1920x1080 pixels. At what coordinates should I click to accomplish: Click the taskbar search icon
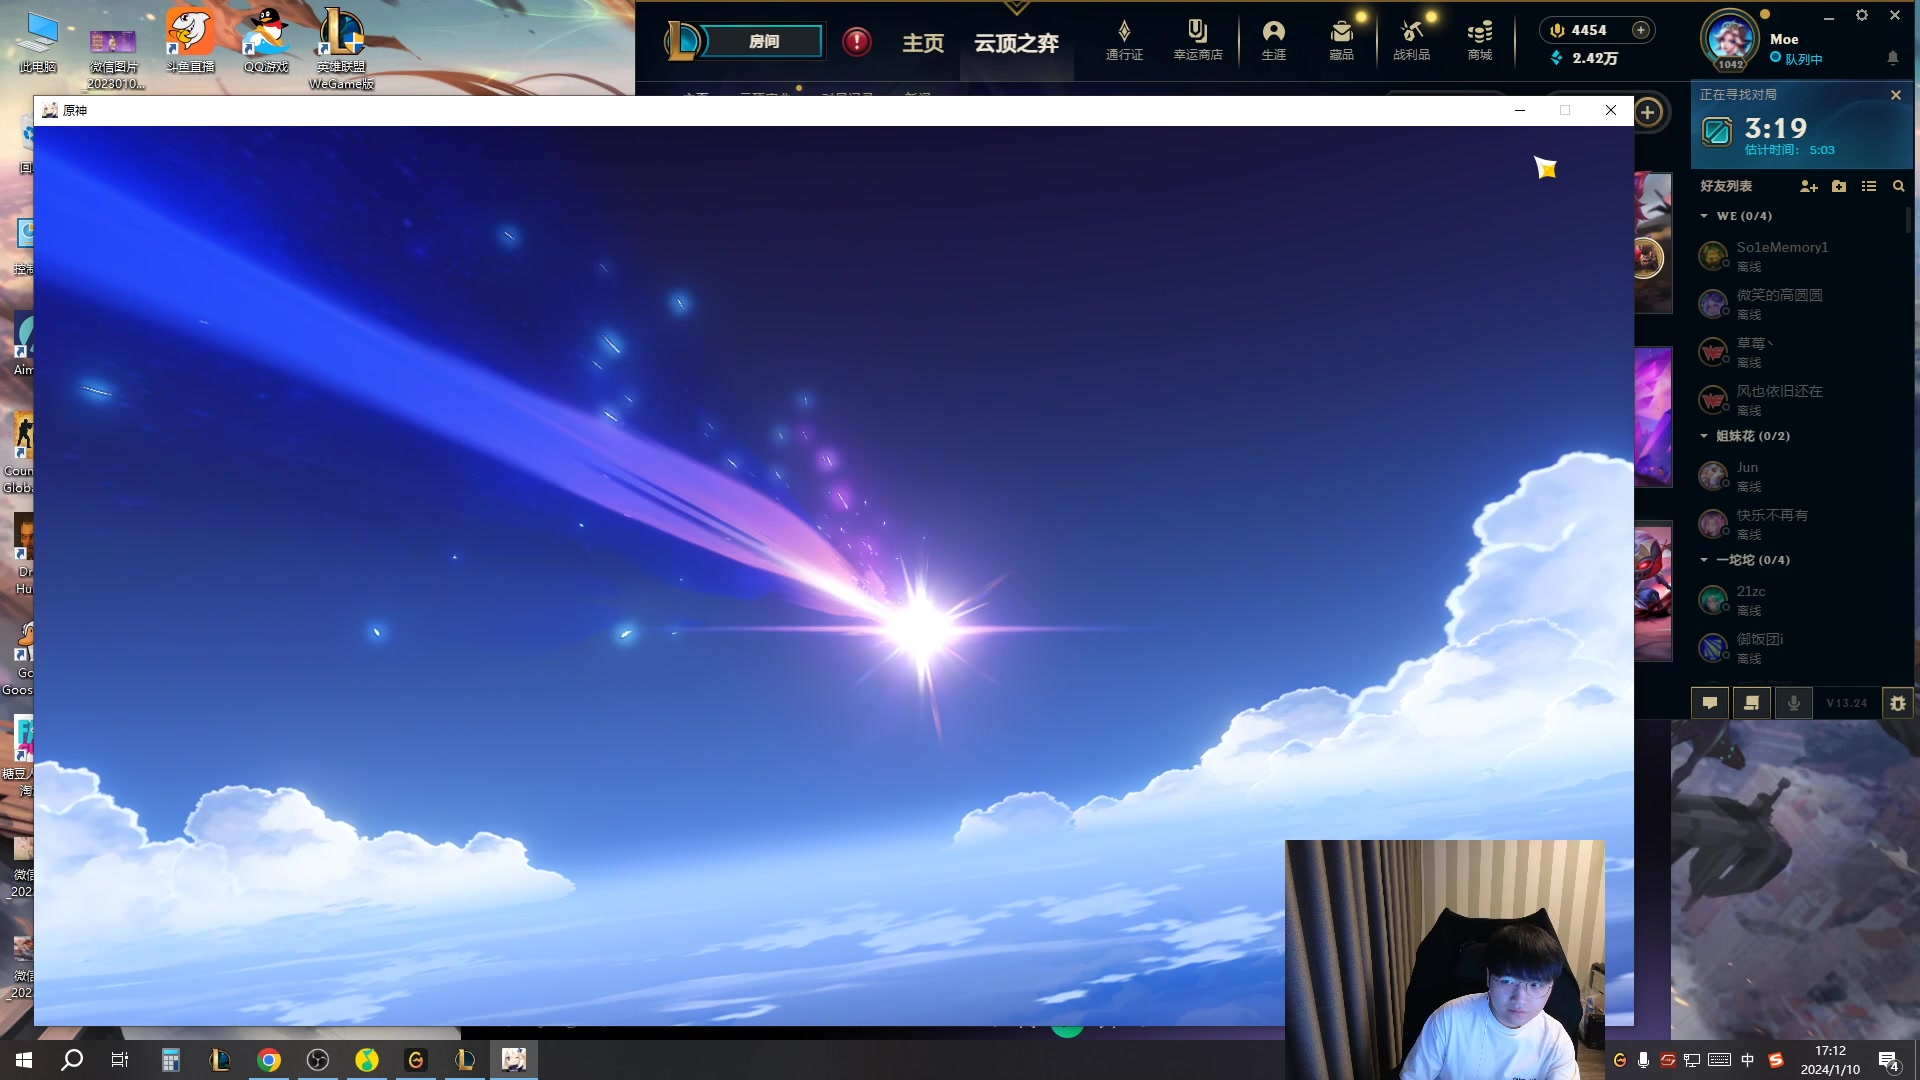point(72,1060)
